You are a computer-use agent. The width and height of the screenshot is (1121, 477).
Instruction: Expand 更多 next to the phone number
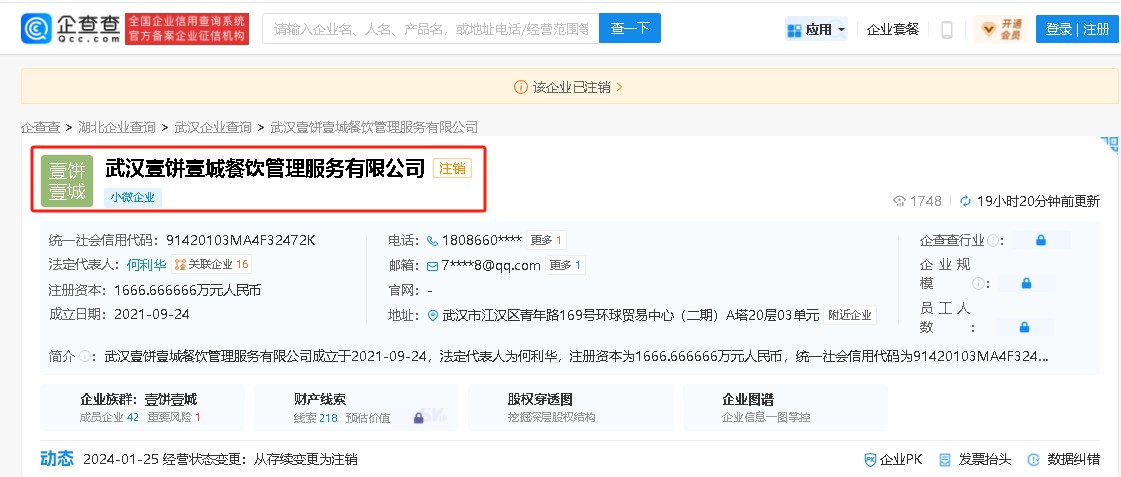pyautogui.click(x=547, y=240)
